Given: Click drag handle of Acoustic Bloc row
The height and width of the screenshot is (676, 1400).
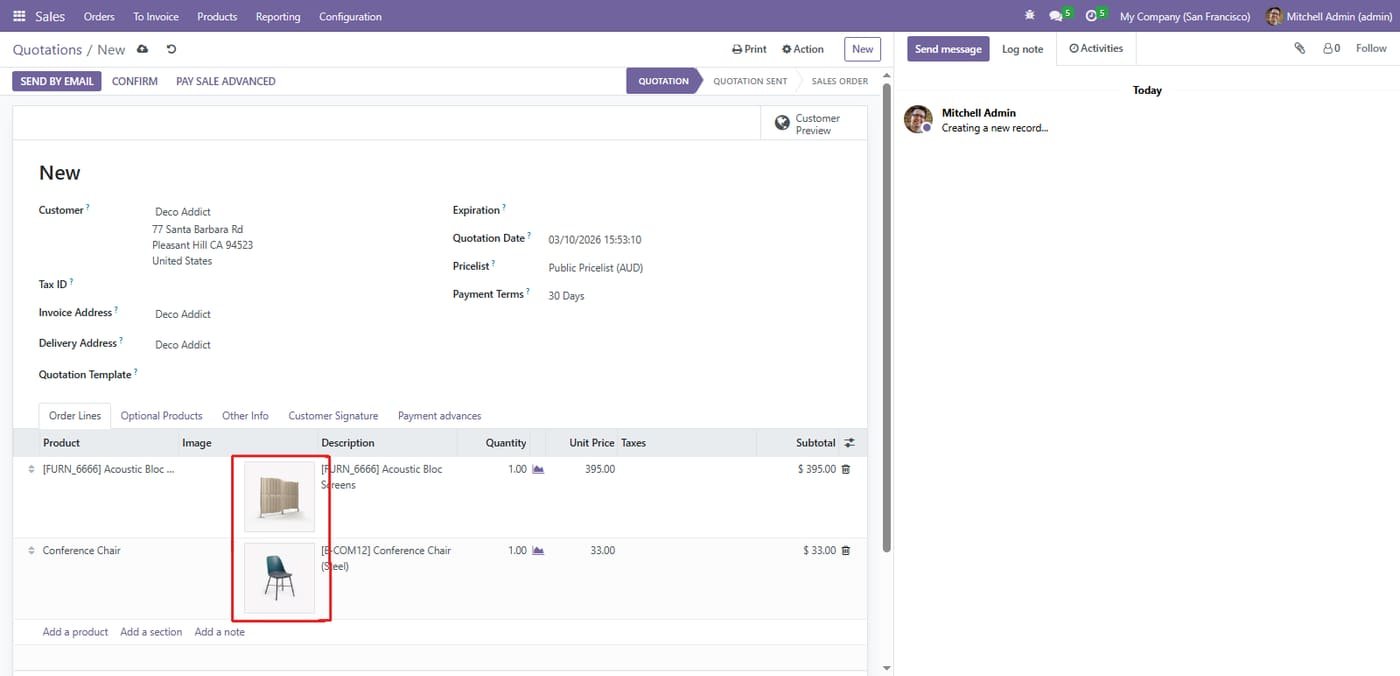Looking at the screenshot, I should (x=31, y=469).
